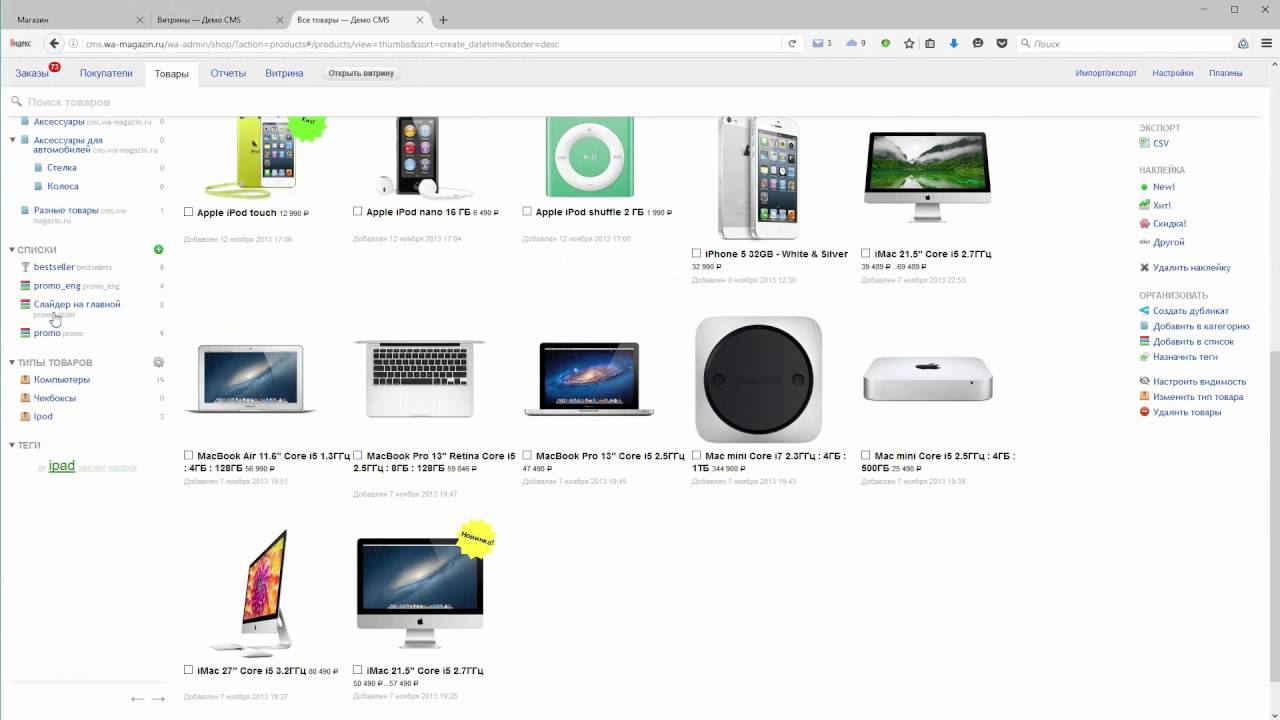Check the Apple iPod shuffle 2 ГБ checkbox

[x=527, y=211]
